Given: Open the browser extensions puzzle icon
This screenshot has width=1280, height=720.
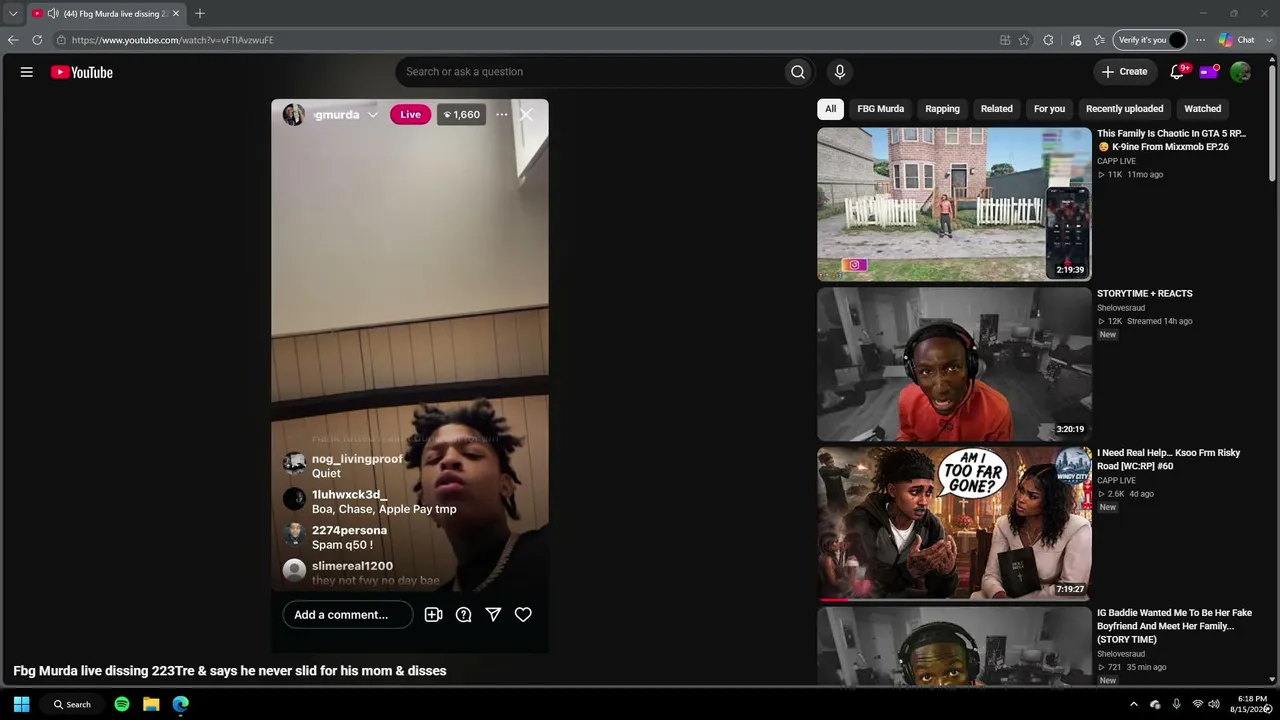Looking at the screenshot, I should (1048, 40).
